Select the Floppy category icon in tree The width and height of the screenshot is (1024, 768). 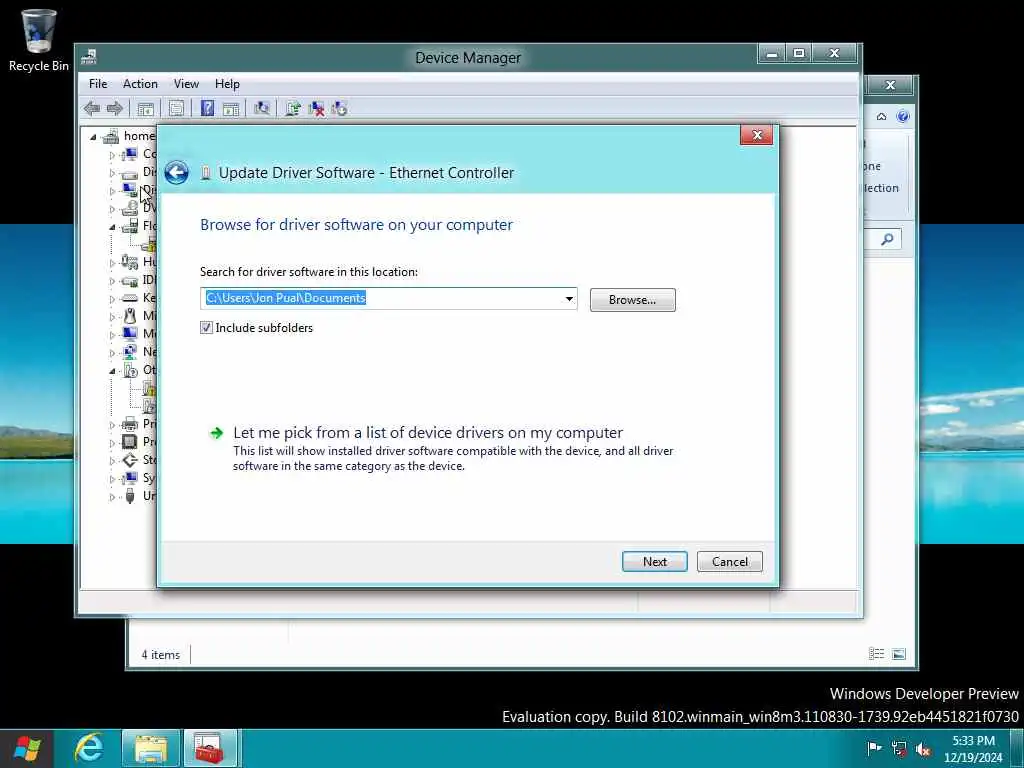pos(130,226)
